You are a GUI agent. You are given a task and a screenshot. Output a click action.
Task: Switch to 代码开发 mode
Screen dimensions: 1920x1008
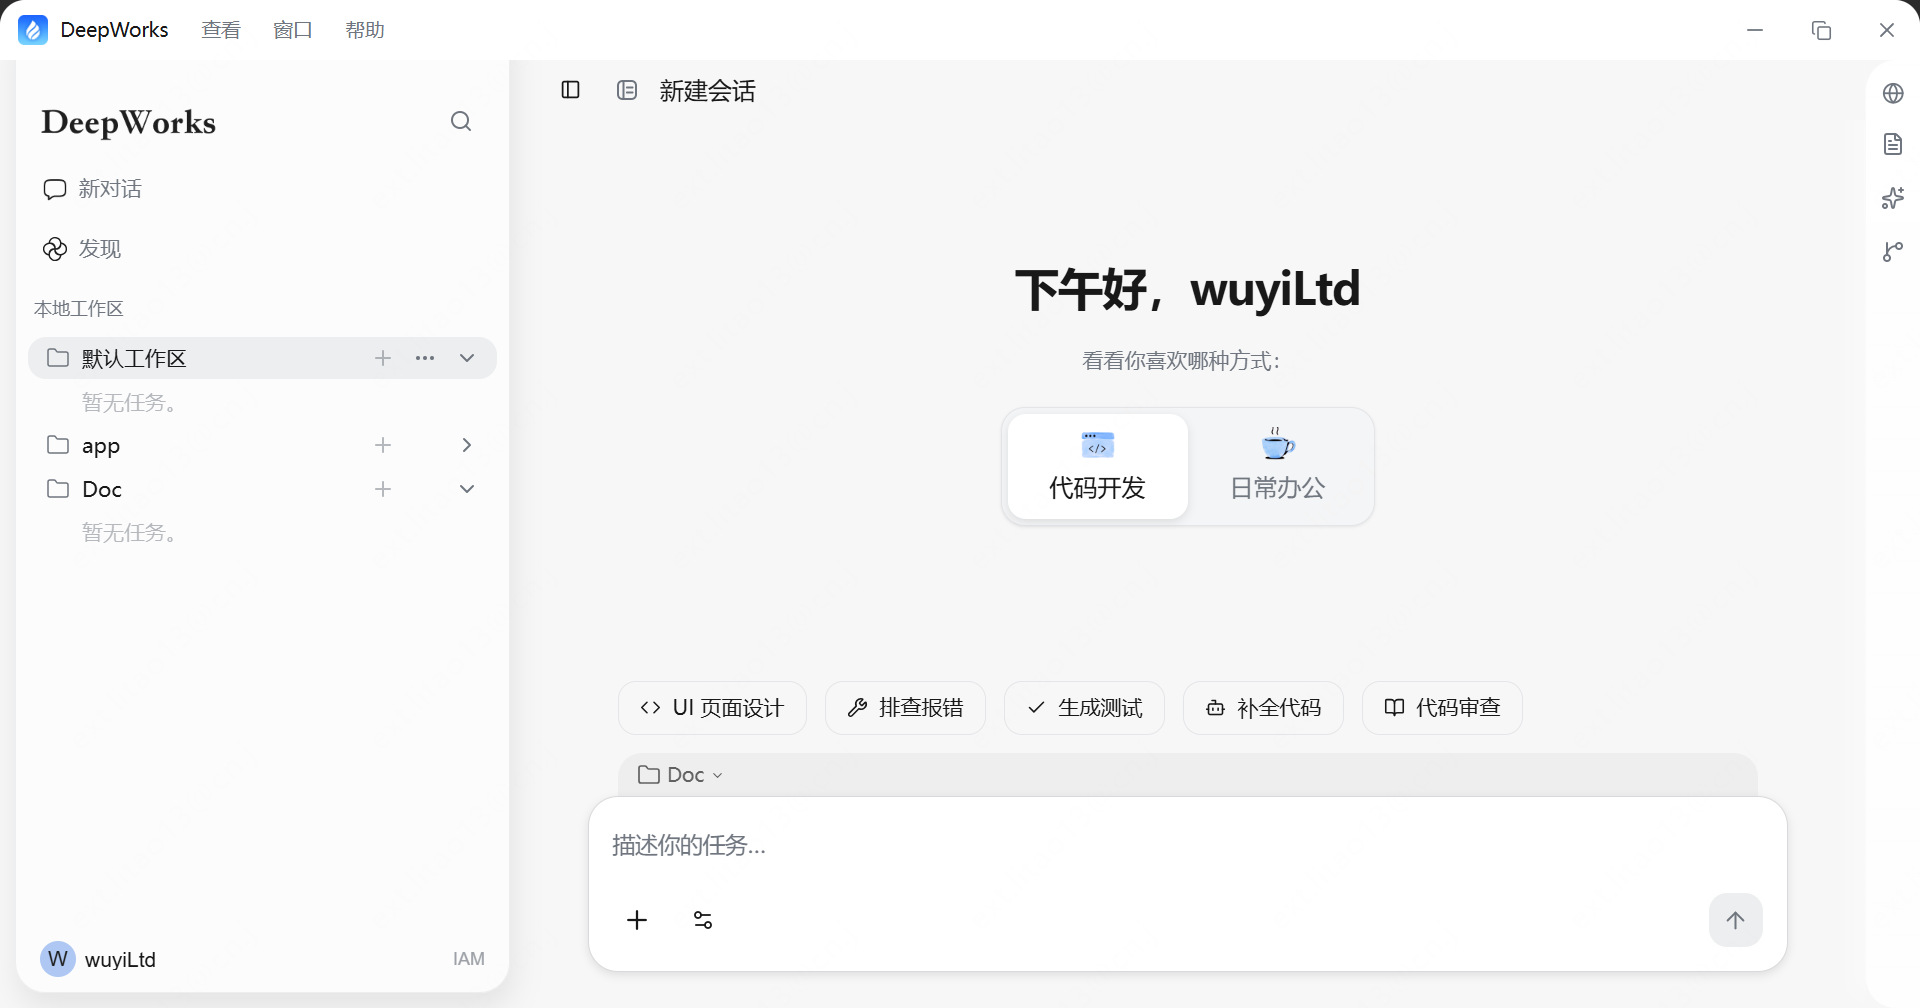tap(1098, 466)
